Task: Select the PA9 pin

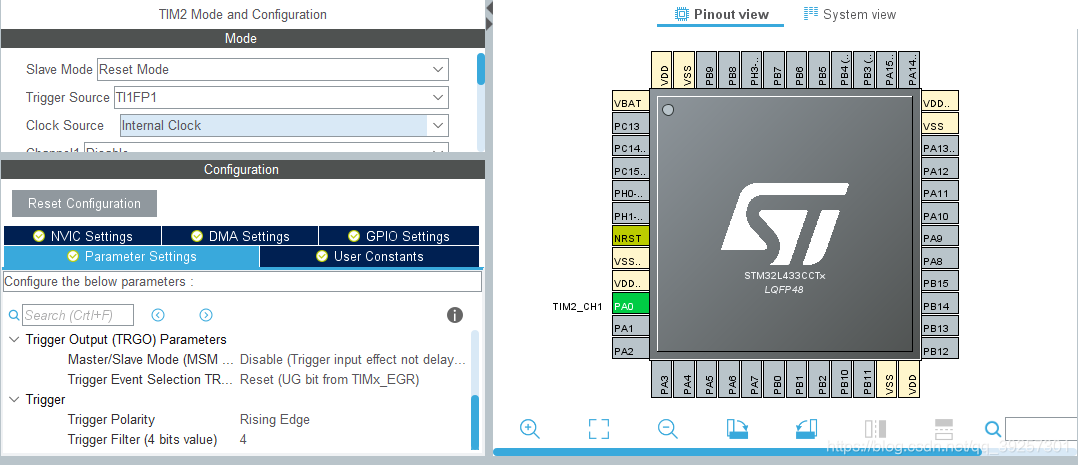Action: (940, 238)
